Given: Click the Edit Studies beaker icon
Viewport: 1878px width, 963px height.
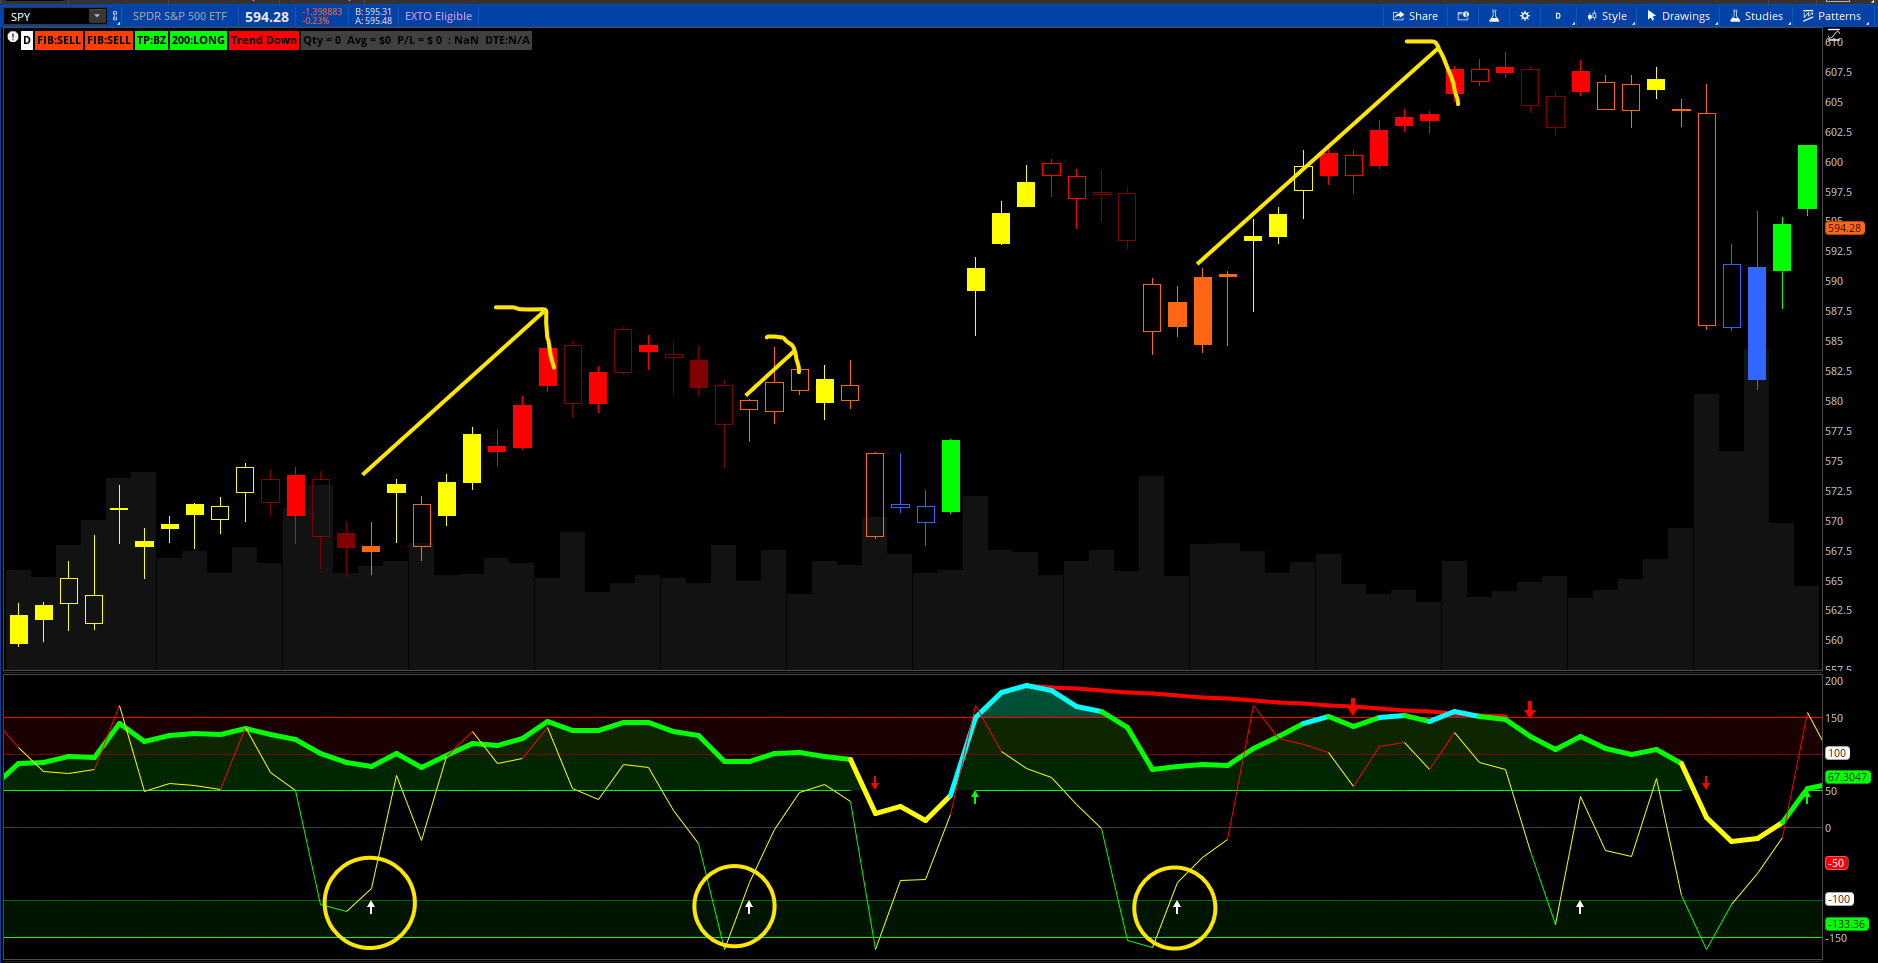Looking at the screenshot, I should pos(1494,16).
